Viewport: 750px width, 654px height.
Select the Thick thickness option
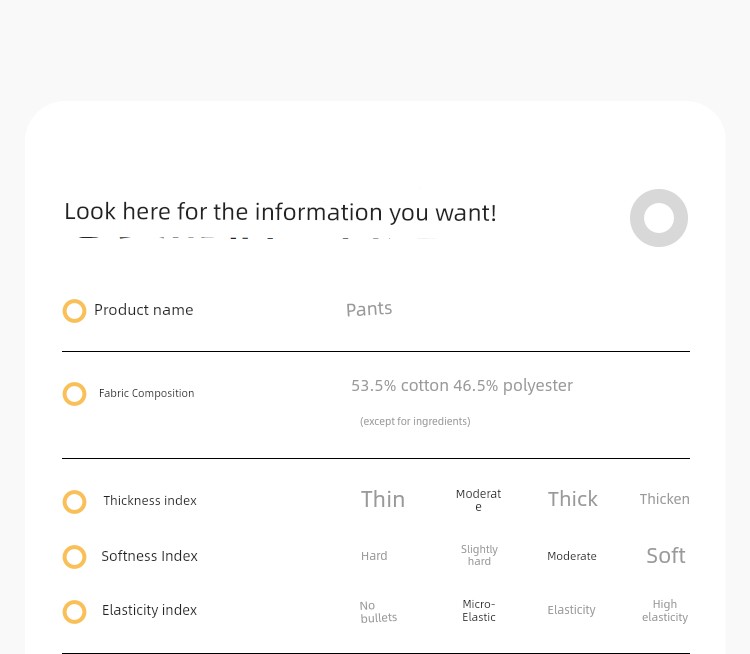(573, 499)
